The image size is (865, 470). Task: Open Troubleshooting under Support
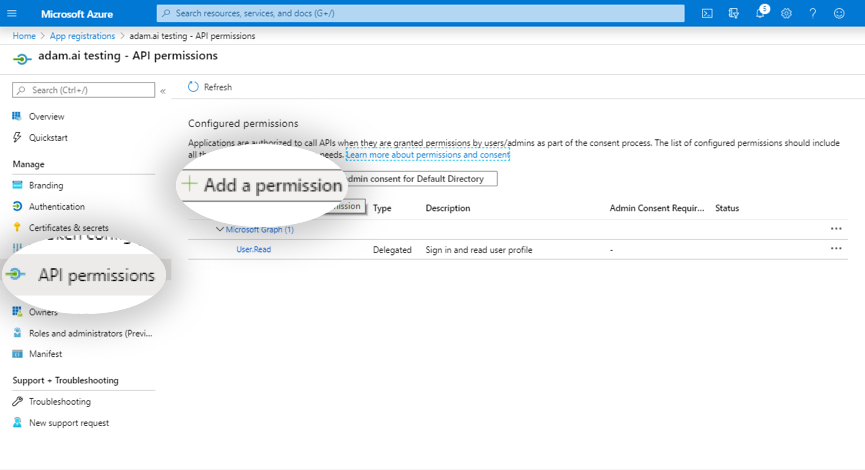click(60, 402)
